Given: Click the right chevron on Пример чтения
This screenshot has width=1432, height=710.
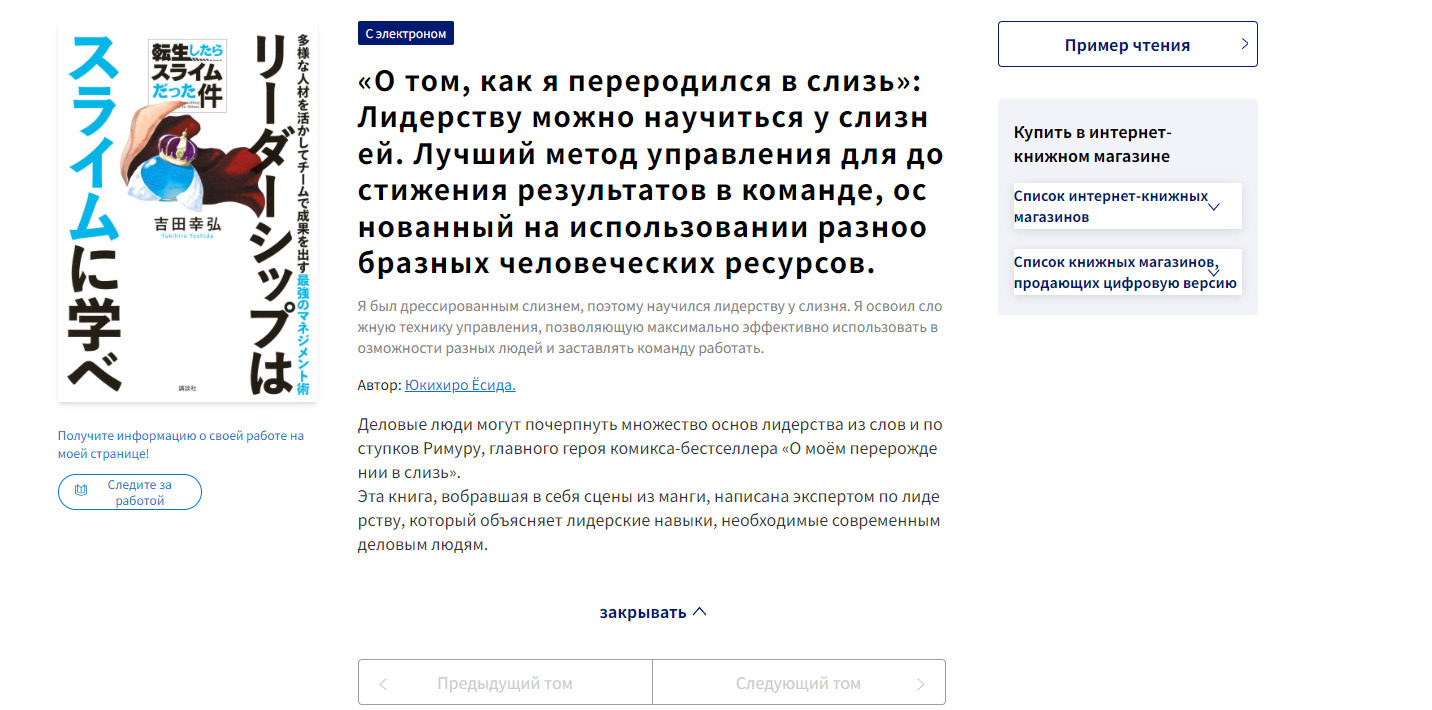Looking at the screenshot, I should pos(1244,44).
